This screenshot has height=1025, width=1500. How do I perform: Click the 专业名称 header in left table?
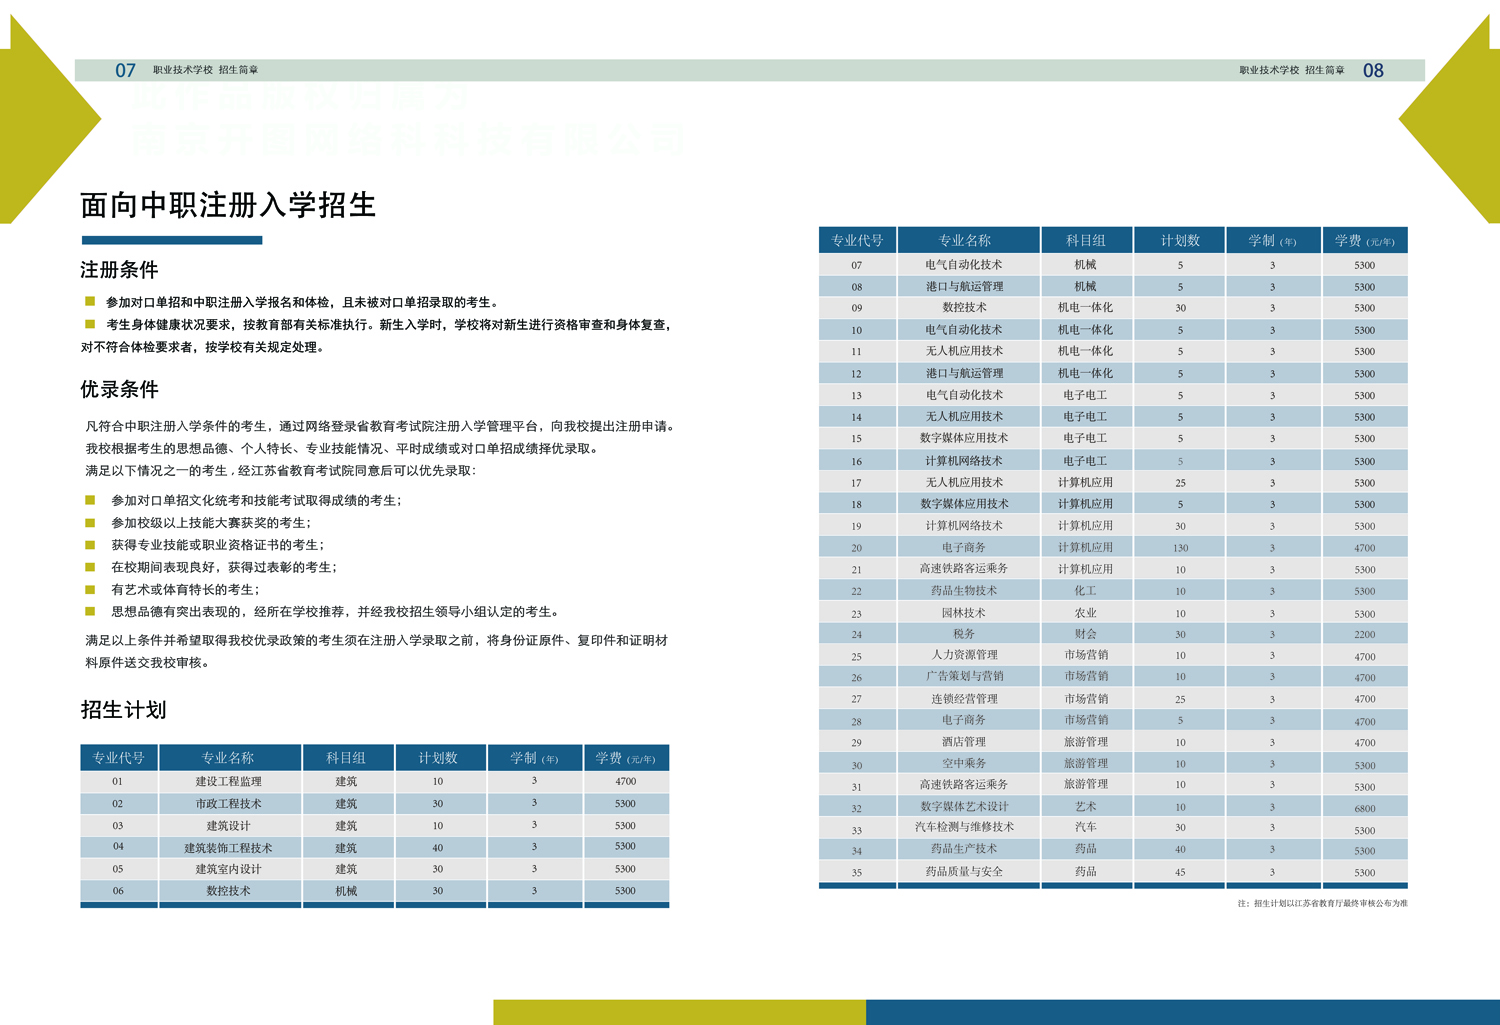pyautogui.click(x=230, y=757)
